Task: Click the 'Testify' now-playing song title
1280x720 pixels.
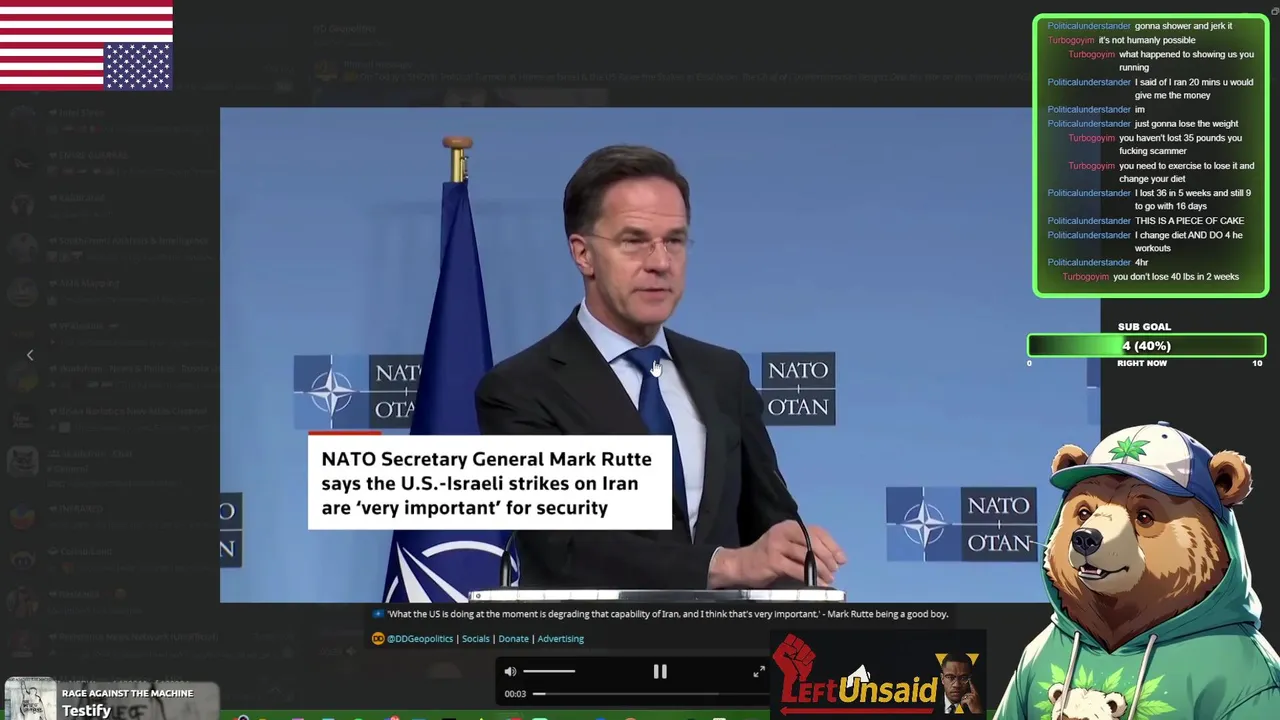Action: click(86, 710)
